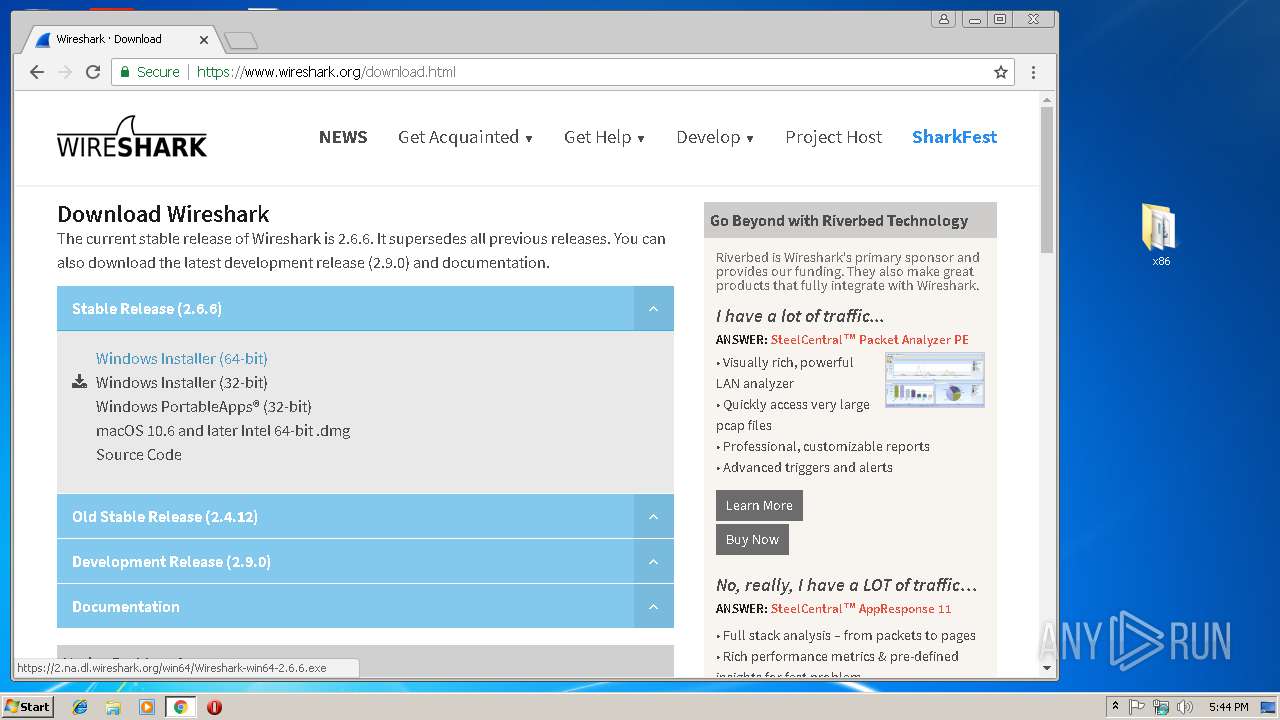Click the network tray icon
The height and width of the screenshot is (720, 1280).
[1161, 707]
